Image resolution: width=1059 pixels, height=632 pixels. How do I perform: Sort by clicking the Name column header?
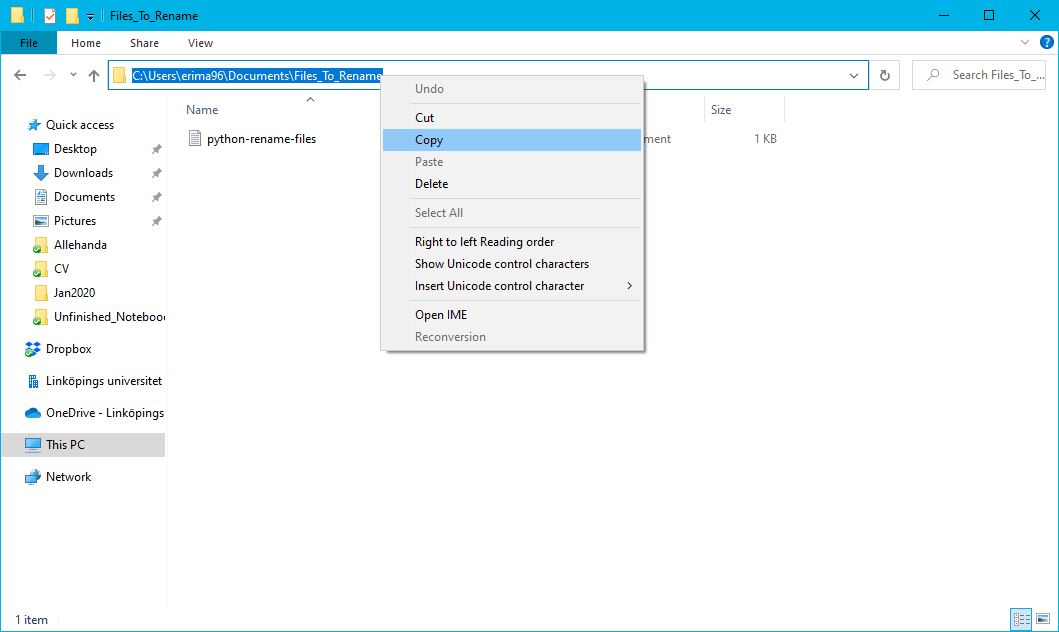202,110
